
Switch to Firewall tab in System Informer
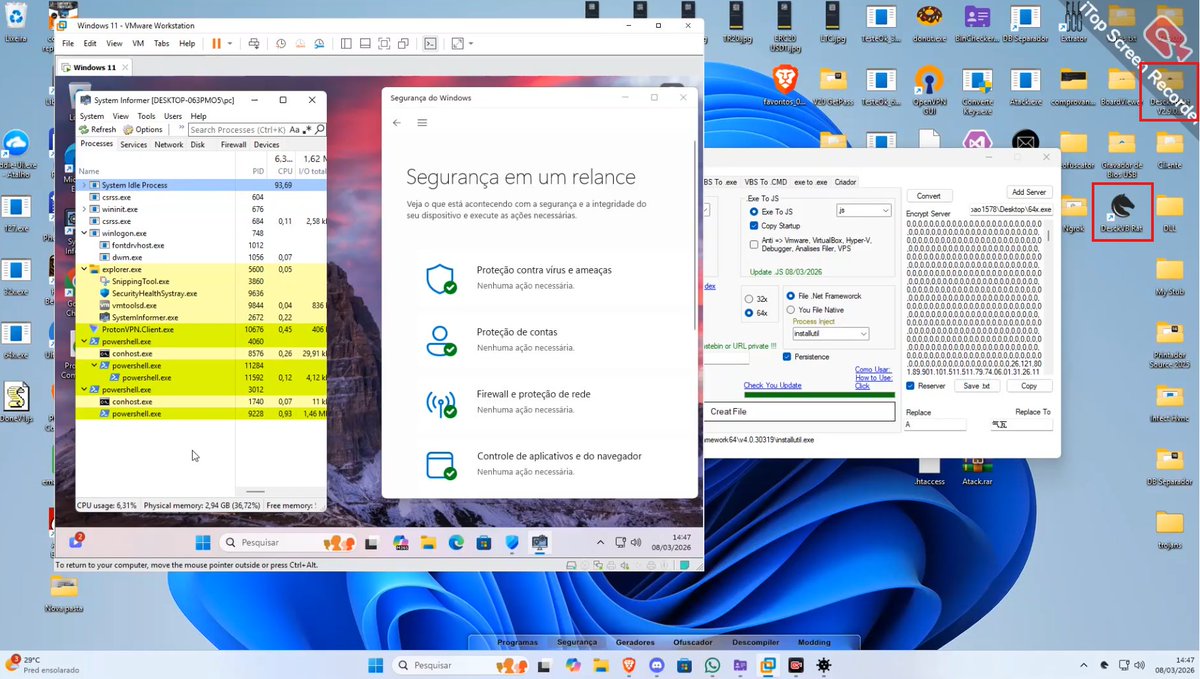pos(233,145)
